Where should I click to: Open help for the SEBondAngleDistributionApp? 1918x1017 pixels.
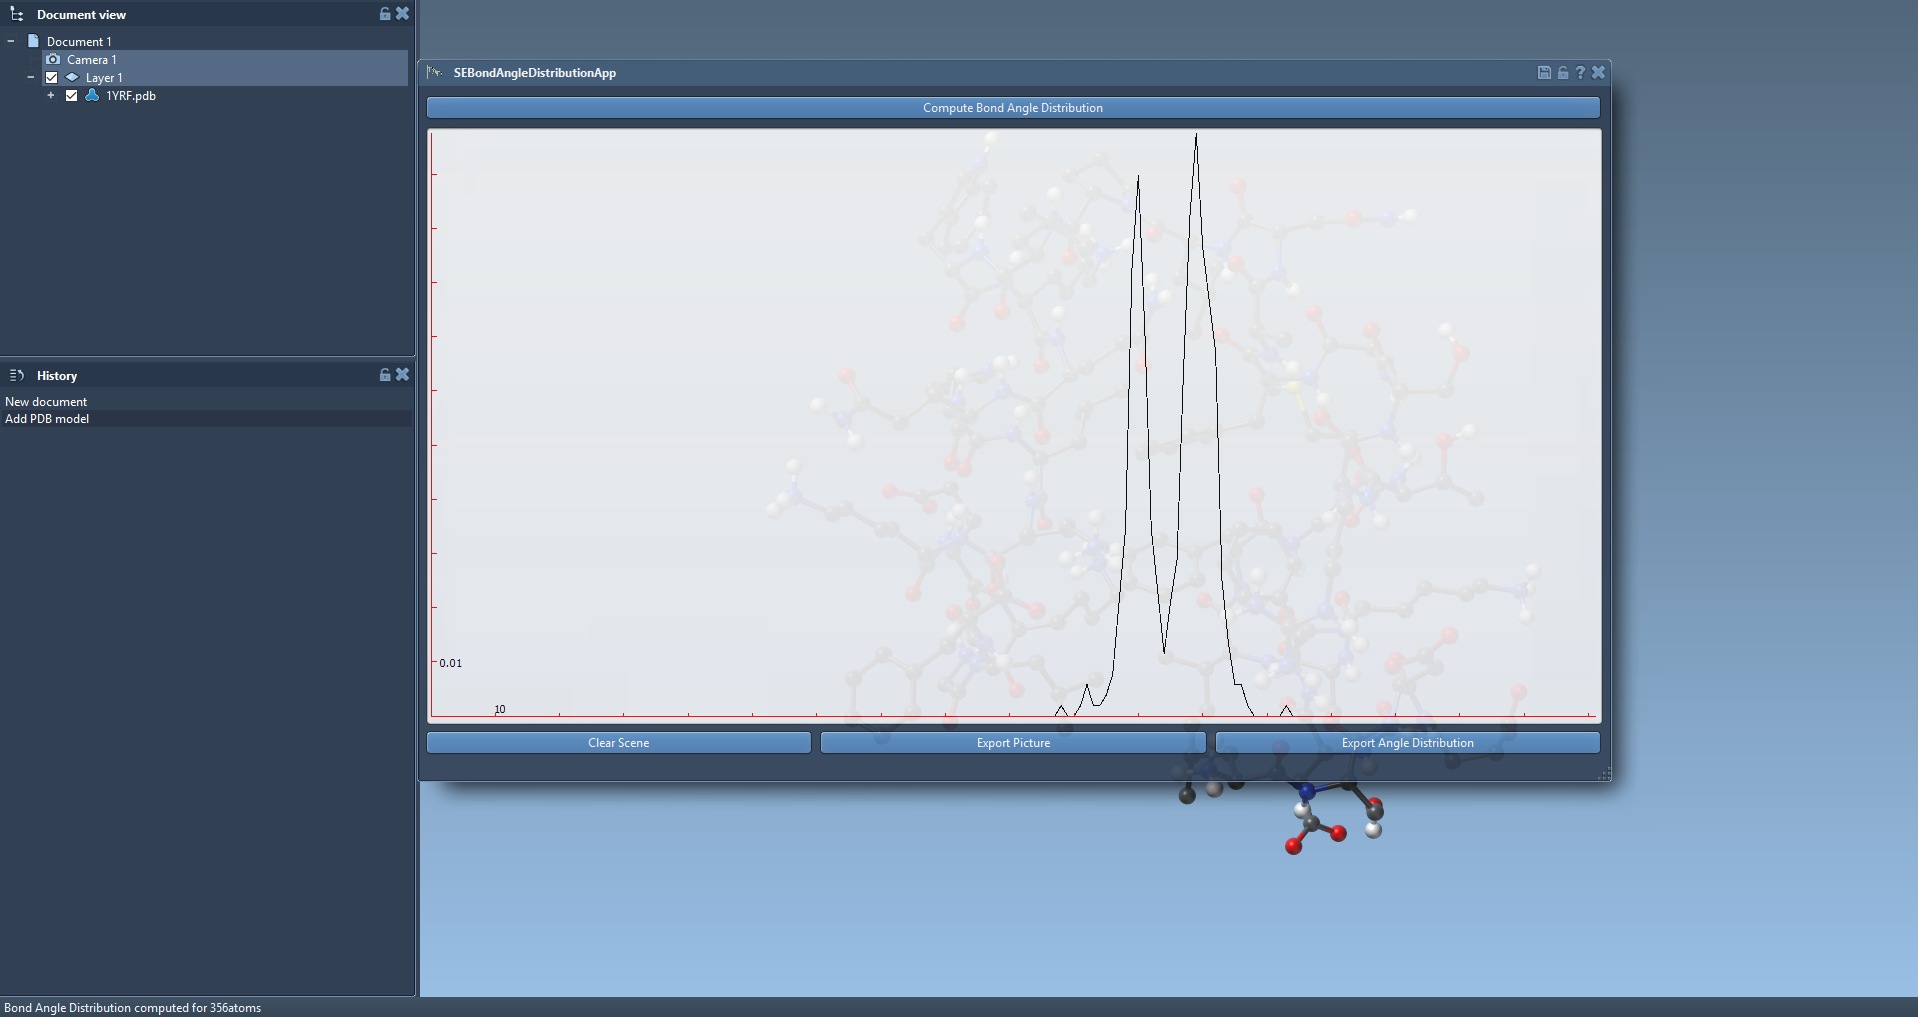[1580, 72]
